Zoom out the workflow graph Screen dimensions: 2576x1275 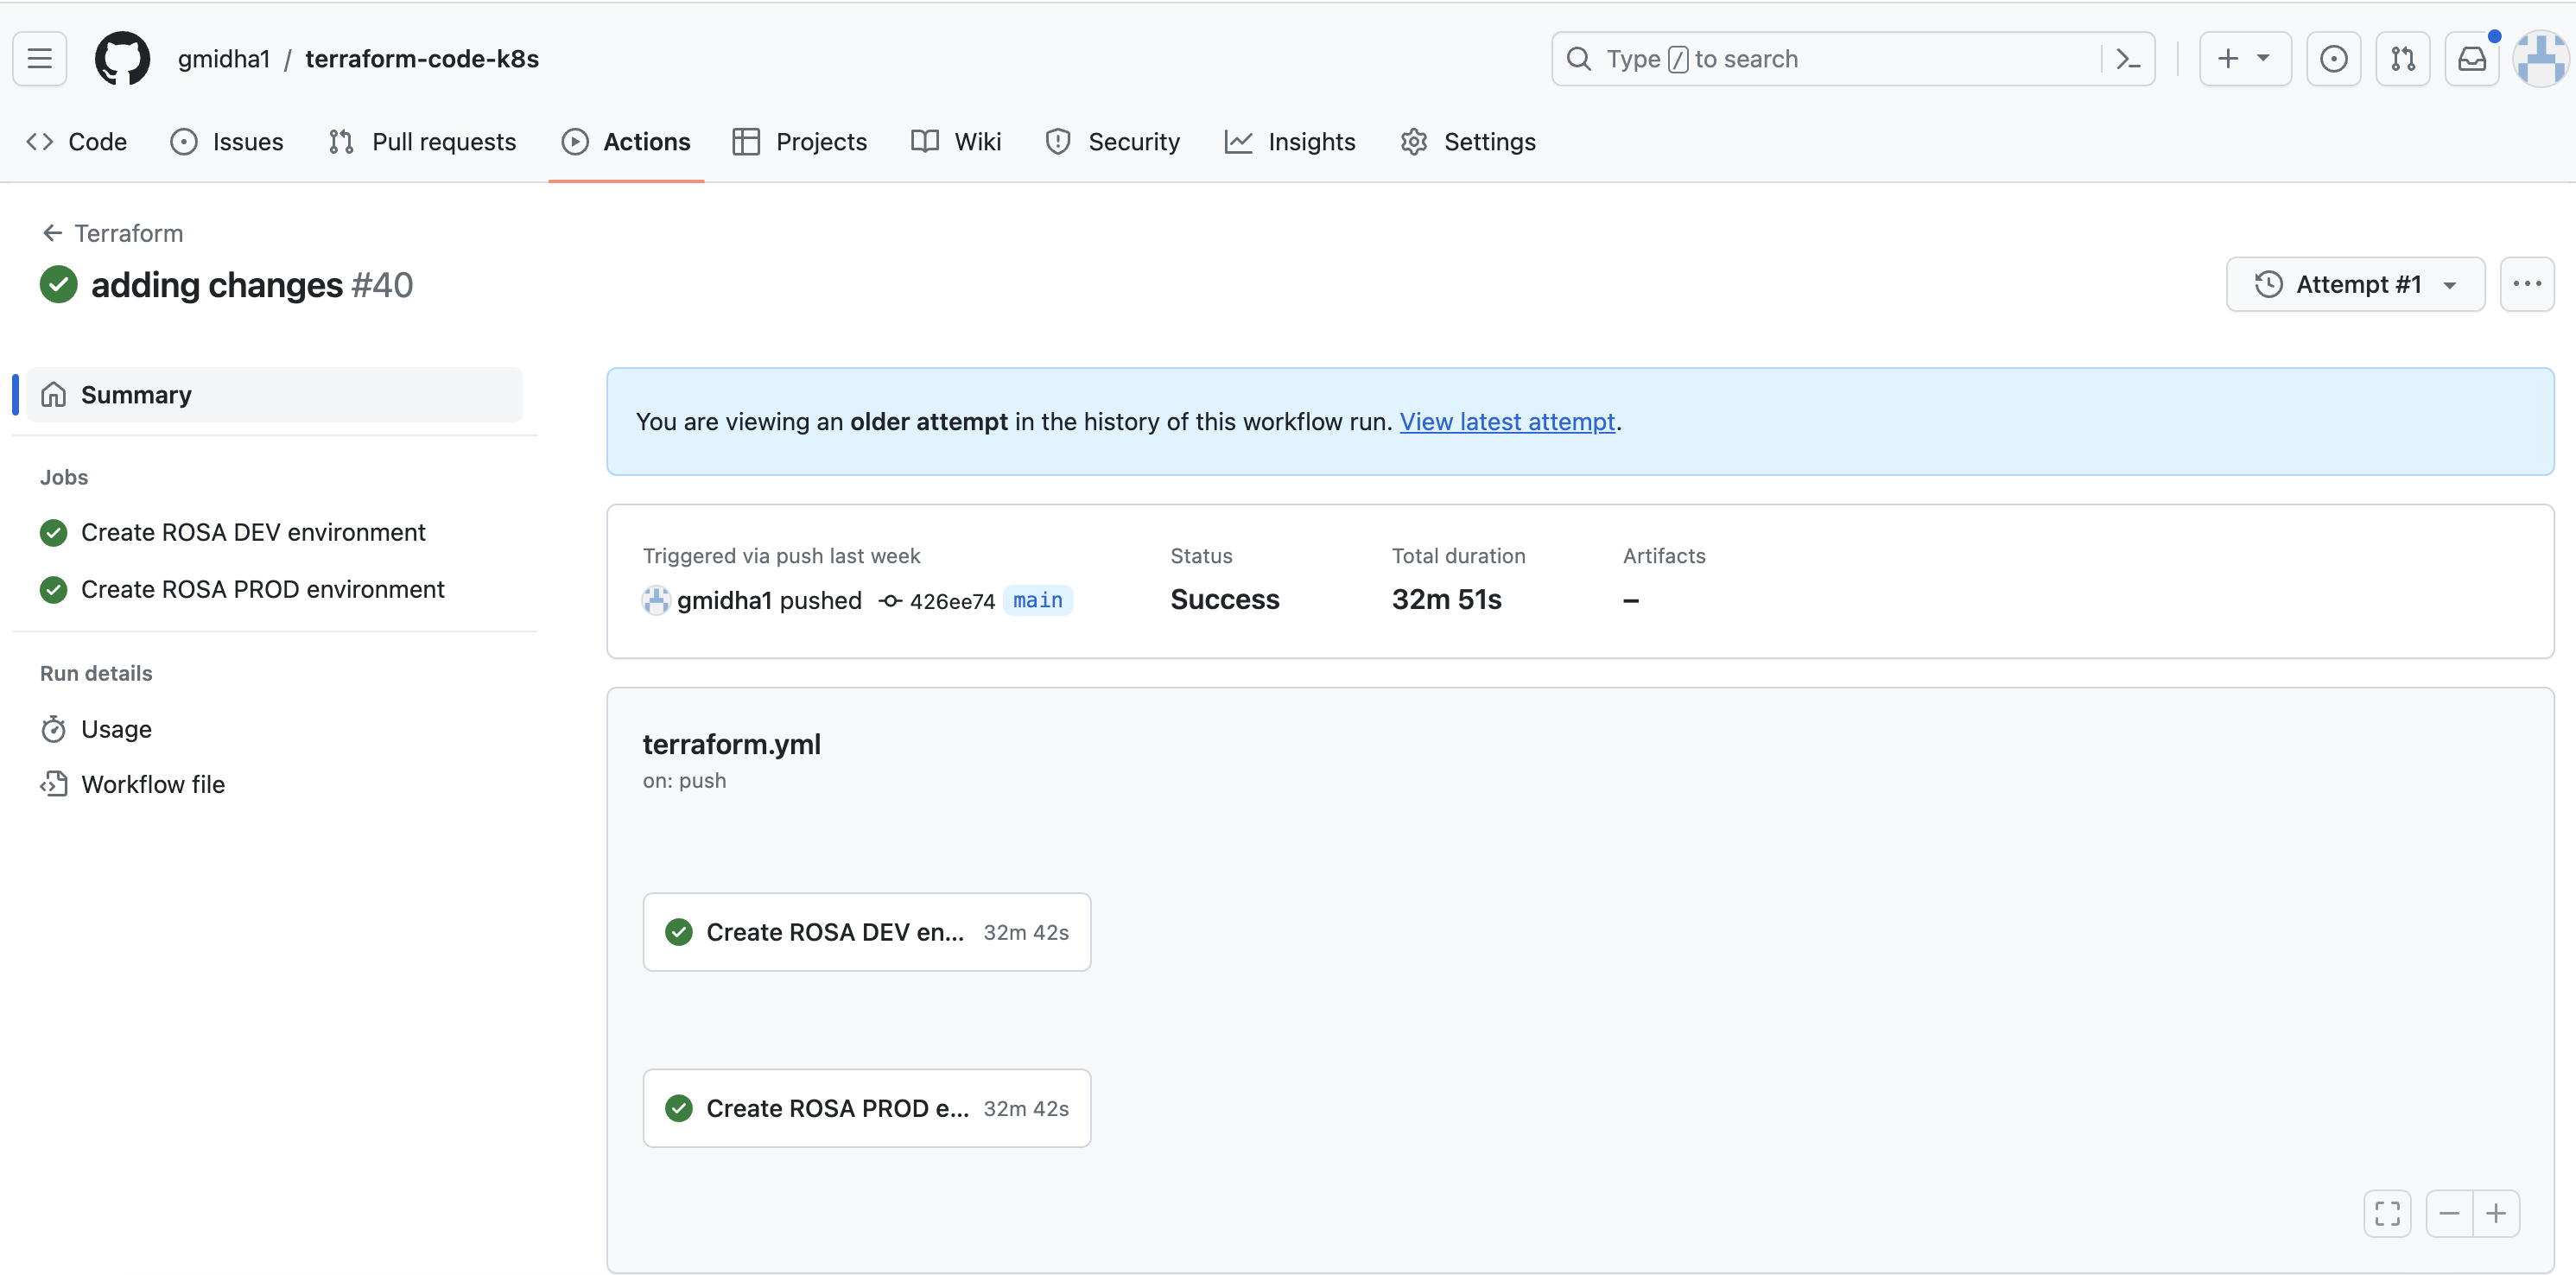(x=2449, y=1214)
